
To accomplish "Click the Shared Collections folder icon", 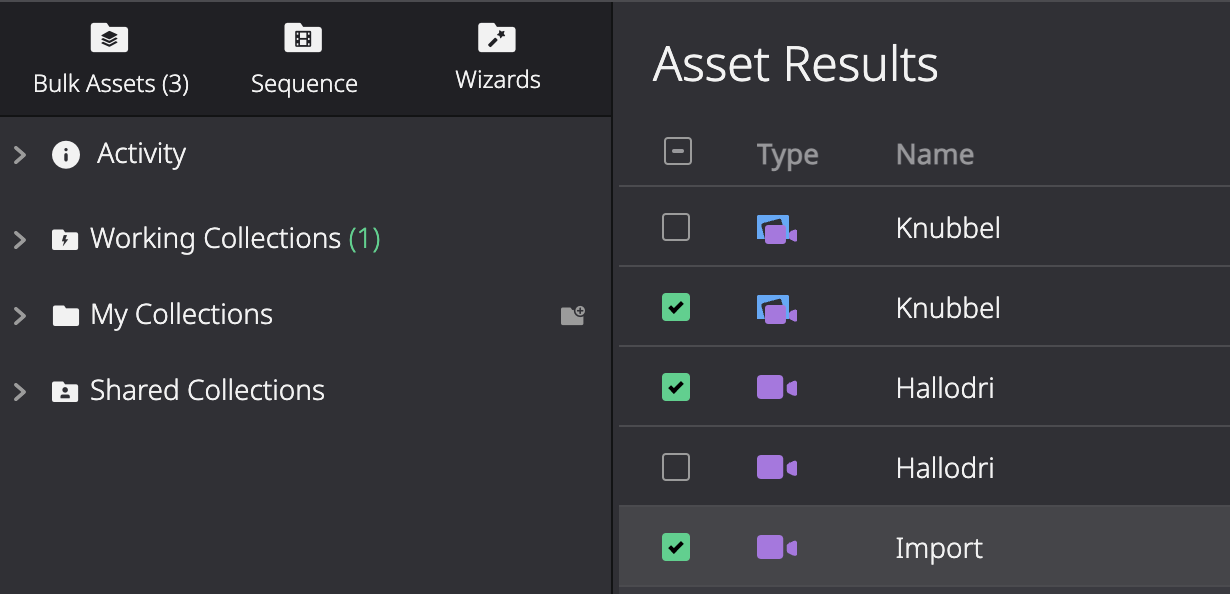I will [65, 392].
